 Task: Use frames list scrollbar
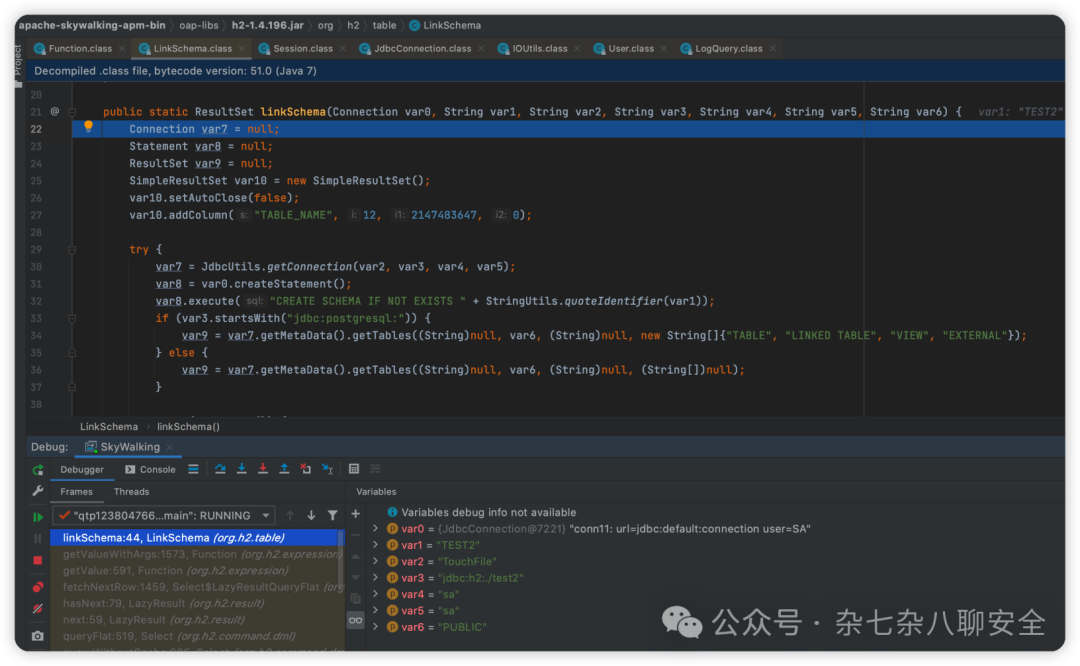click(x=340, y=558)
